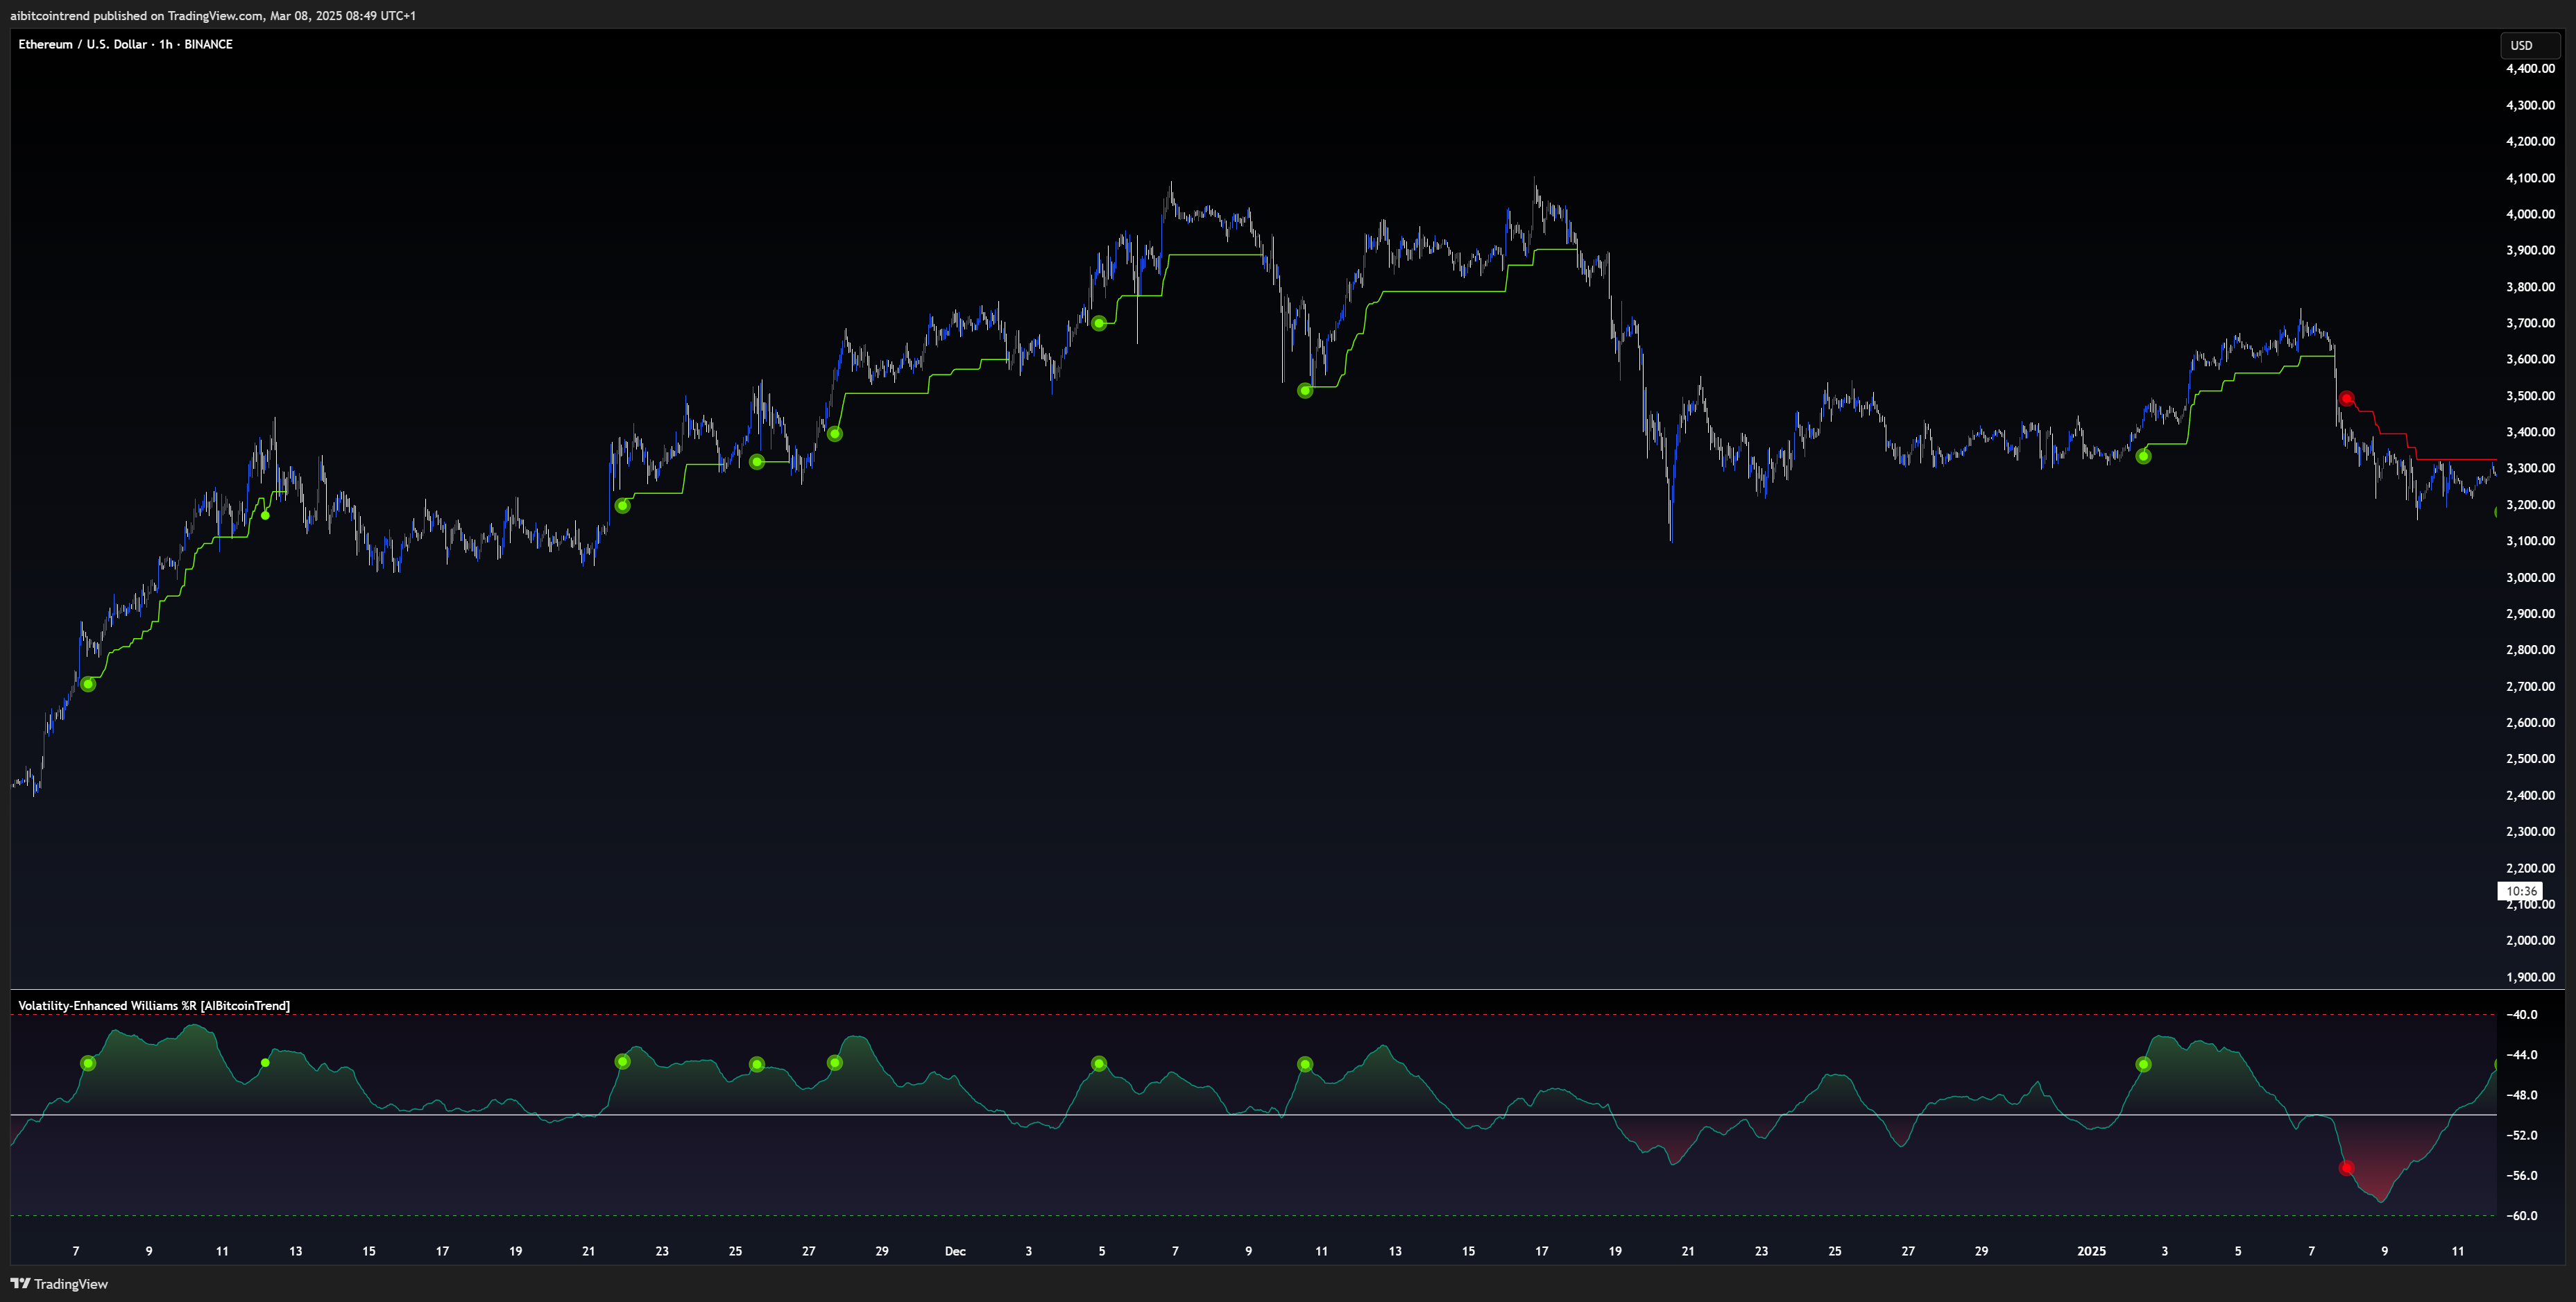Click the 2,200.00 price axis label
This screenshot has height=1302, width=2576.
point(2530,868)
